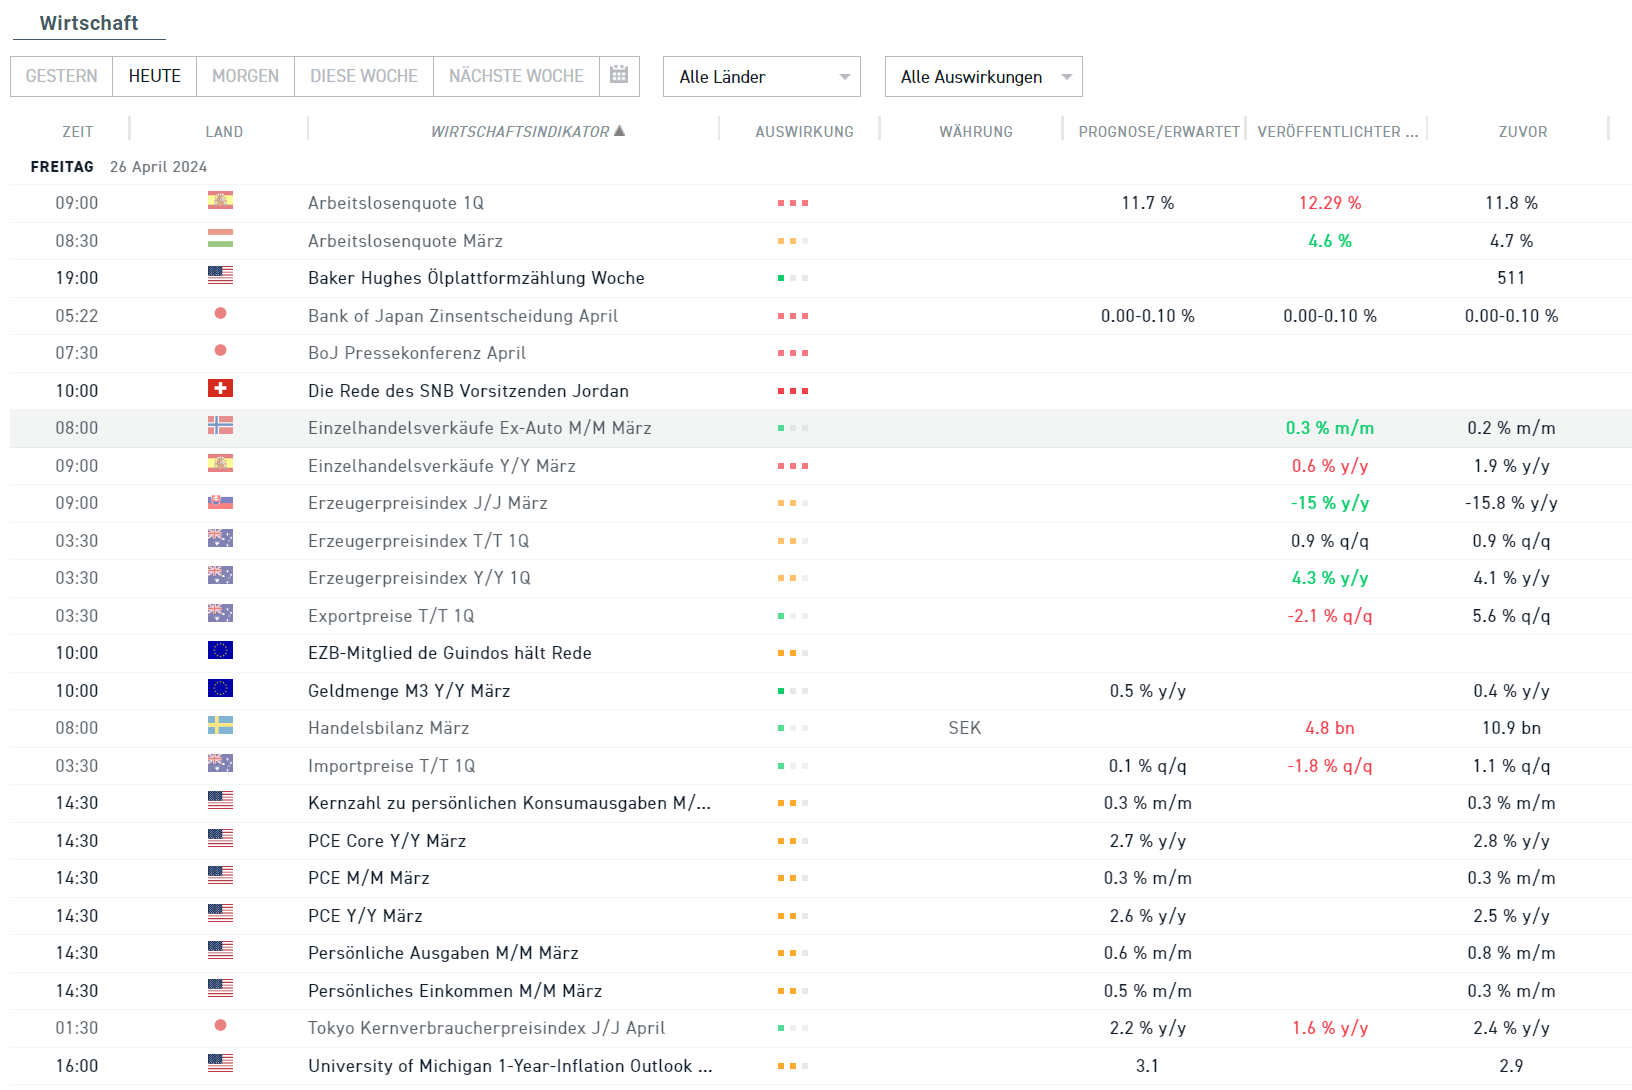Click the Zeit column header
Viewport: 1632px width, 1090px height.
tap(77, 132)
